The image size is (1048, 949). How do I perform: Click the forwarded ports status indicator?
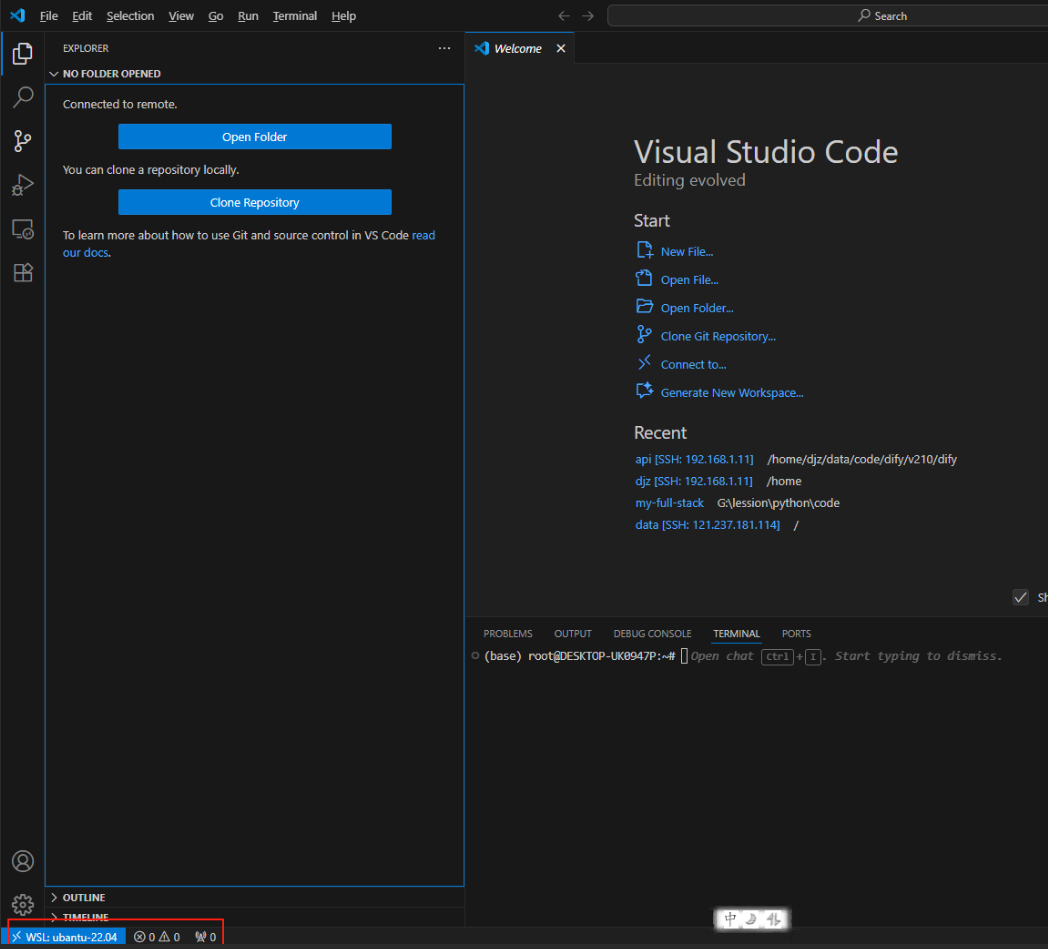(x=206, y=937)
